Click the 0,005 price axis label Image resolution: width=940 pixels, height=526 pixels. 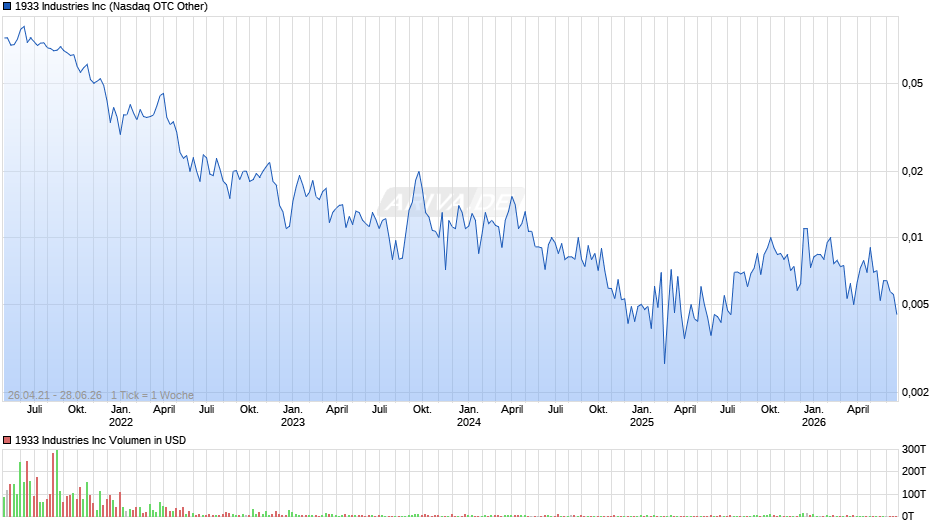pos(915,304)
